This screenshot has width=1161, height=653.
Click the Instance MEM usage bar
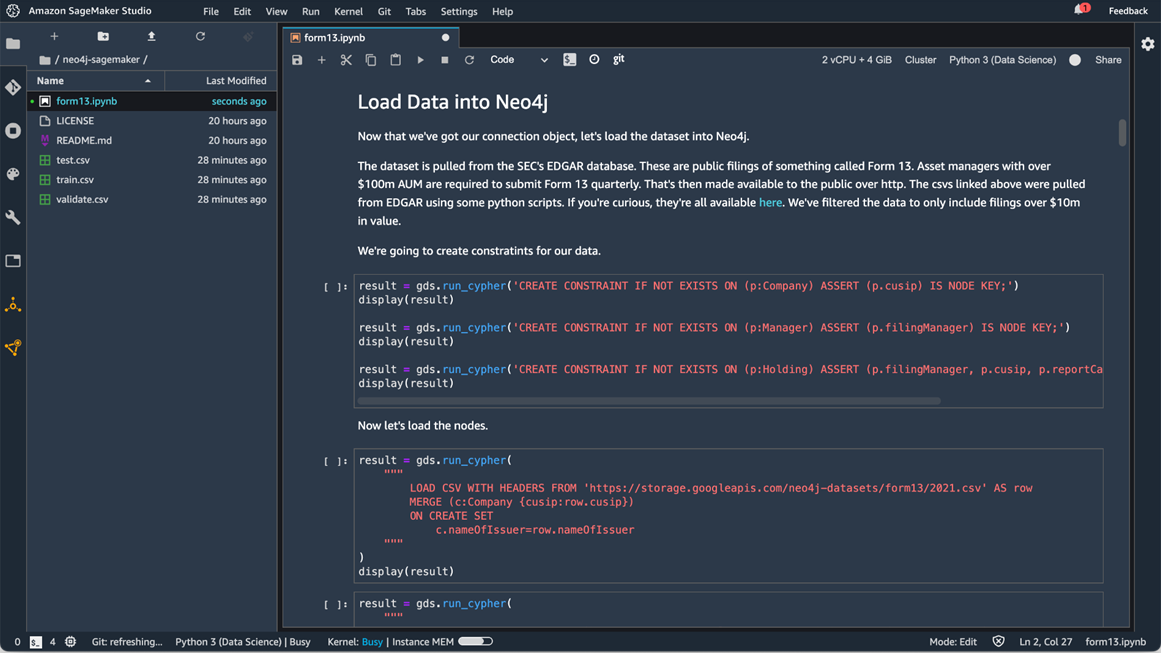point(475,642)
